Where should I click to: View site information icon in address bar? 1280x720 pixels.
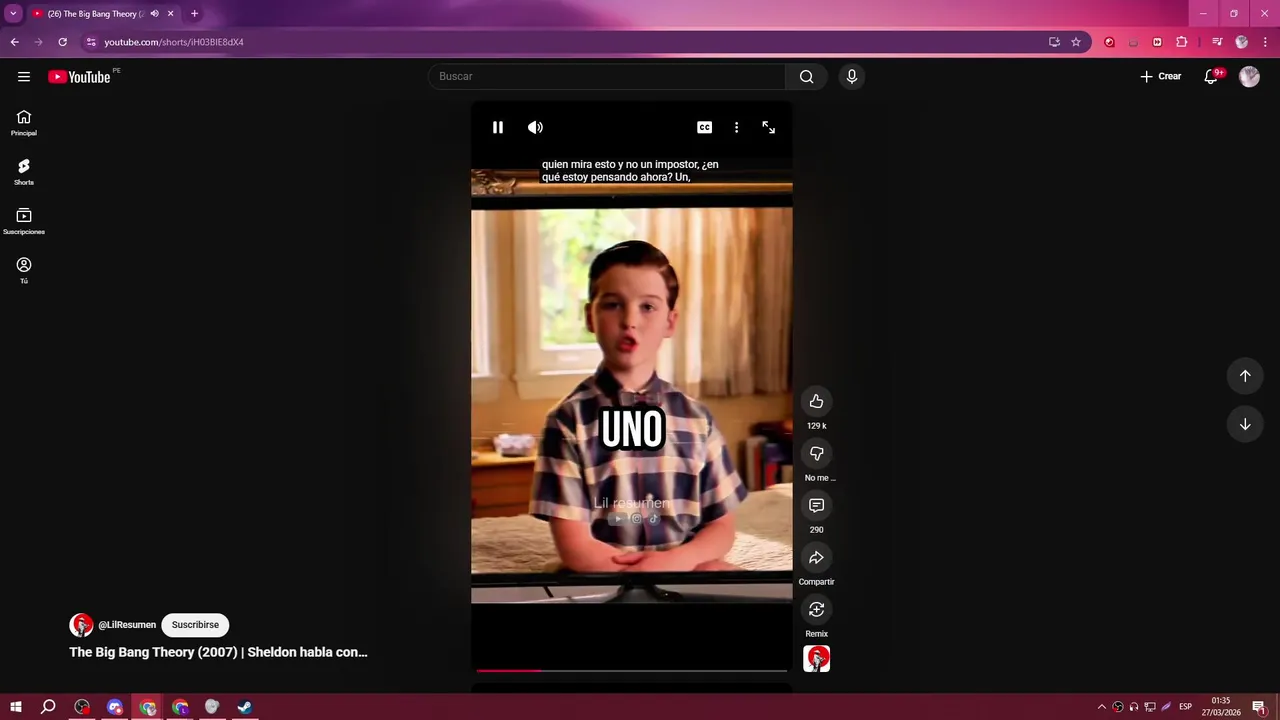coord(91,42)
